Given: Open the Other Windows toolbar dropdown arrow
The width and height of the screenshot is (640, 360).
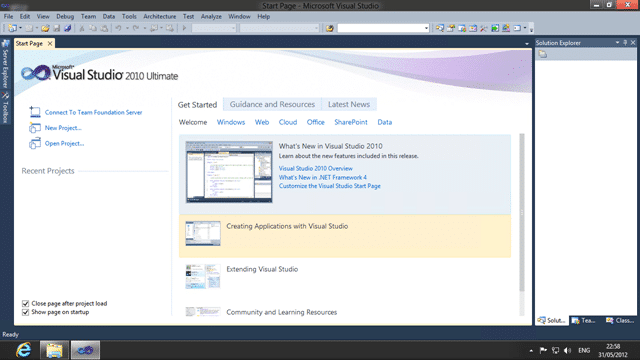Looking at the screenshot, I should point(525,28).
